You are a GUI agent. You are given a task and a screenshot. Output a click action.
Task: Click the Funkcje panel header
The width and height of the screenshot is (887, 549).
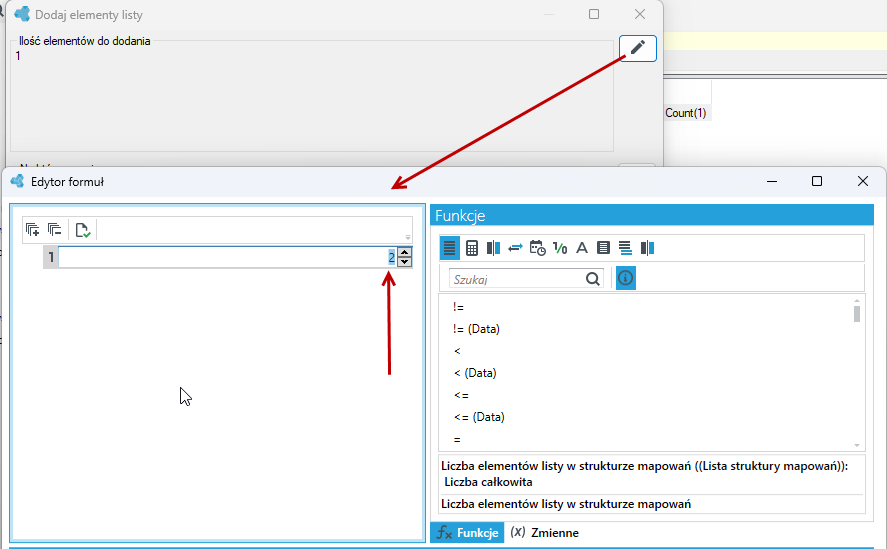pyautogui.click(x=652, y=216)
